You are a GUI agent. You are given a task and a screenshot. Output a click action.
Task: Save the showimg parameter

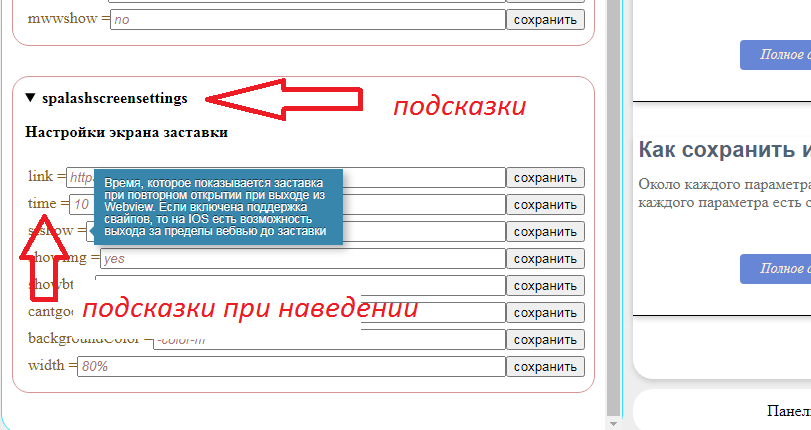545,258
